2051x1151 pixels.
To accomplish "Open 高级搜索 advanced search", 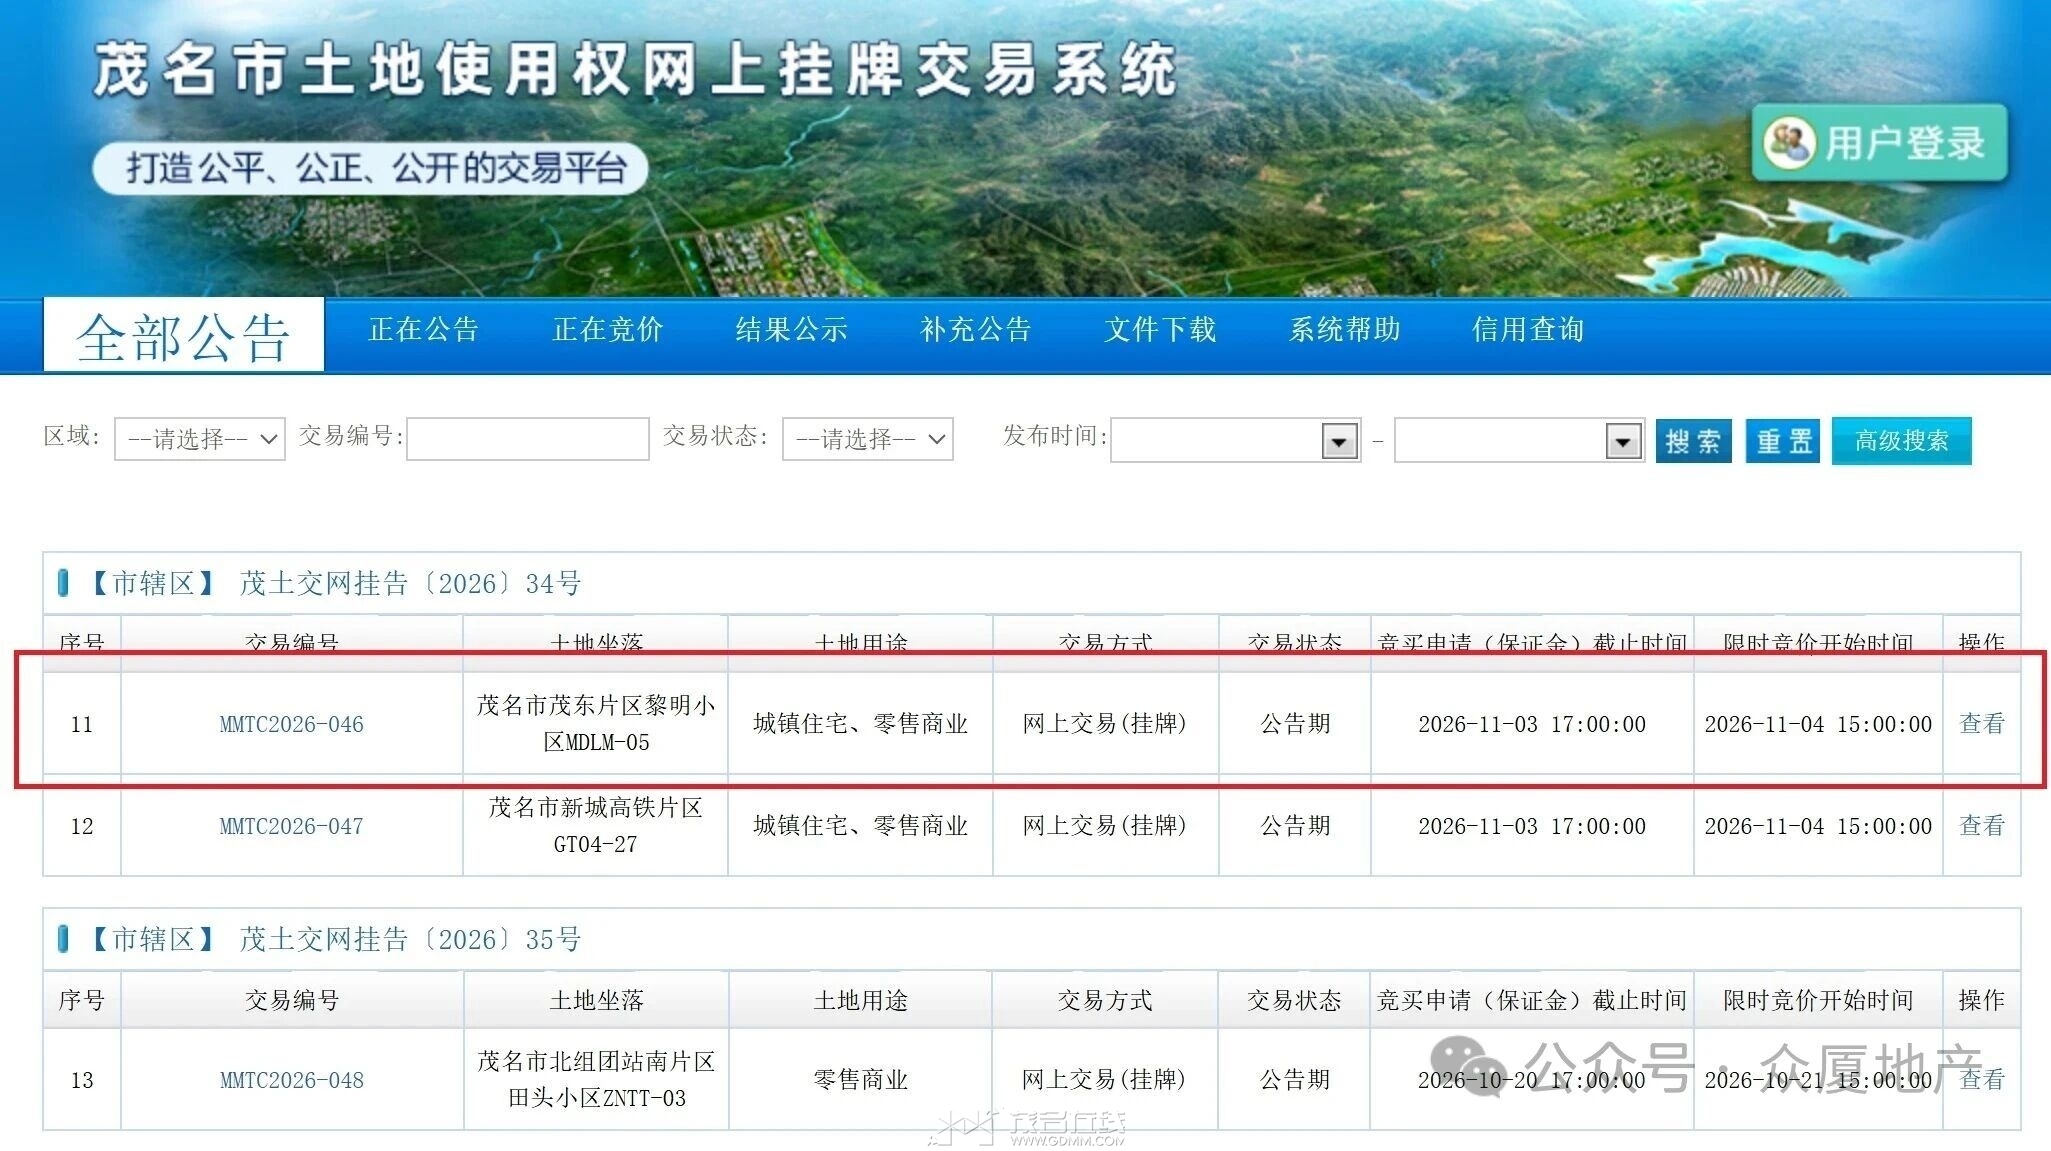I will (1901, 440).
